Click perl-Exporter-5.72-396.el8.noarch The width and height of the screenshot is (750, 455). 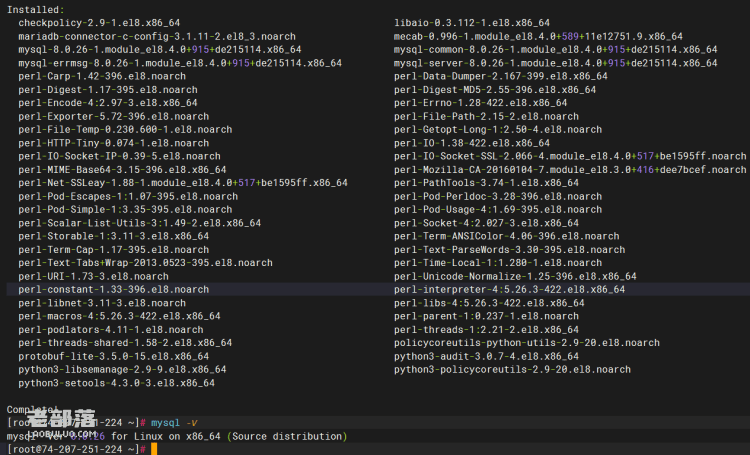point(113,116)
